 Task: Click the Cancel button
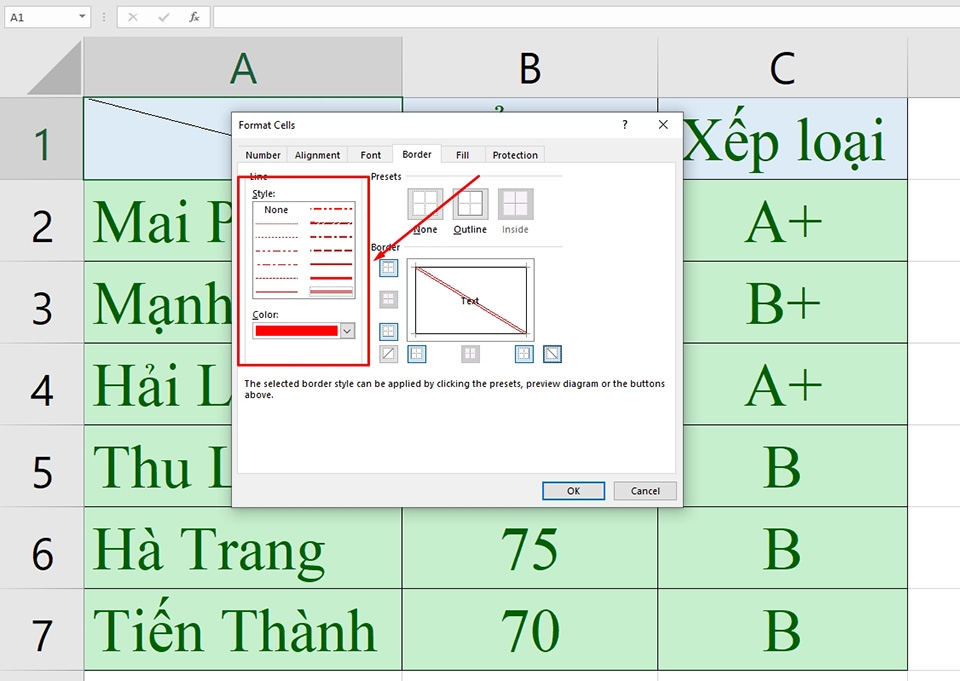[645, 491]
